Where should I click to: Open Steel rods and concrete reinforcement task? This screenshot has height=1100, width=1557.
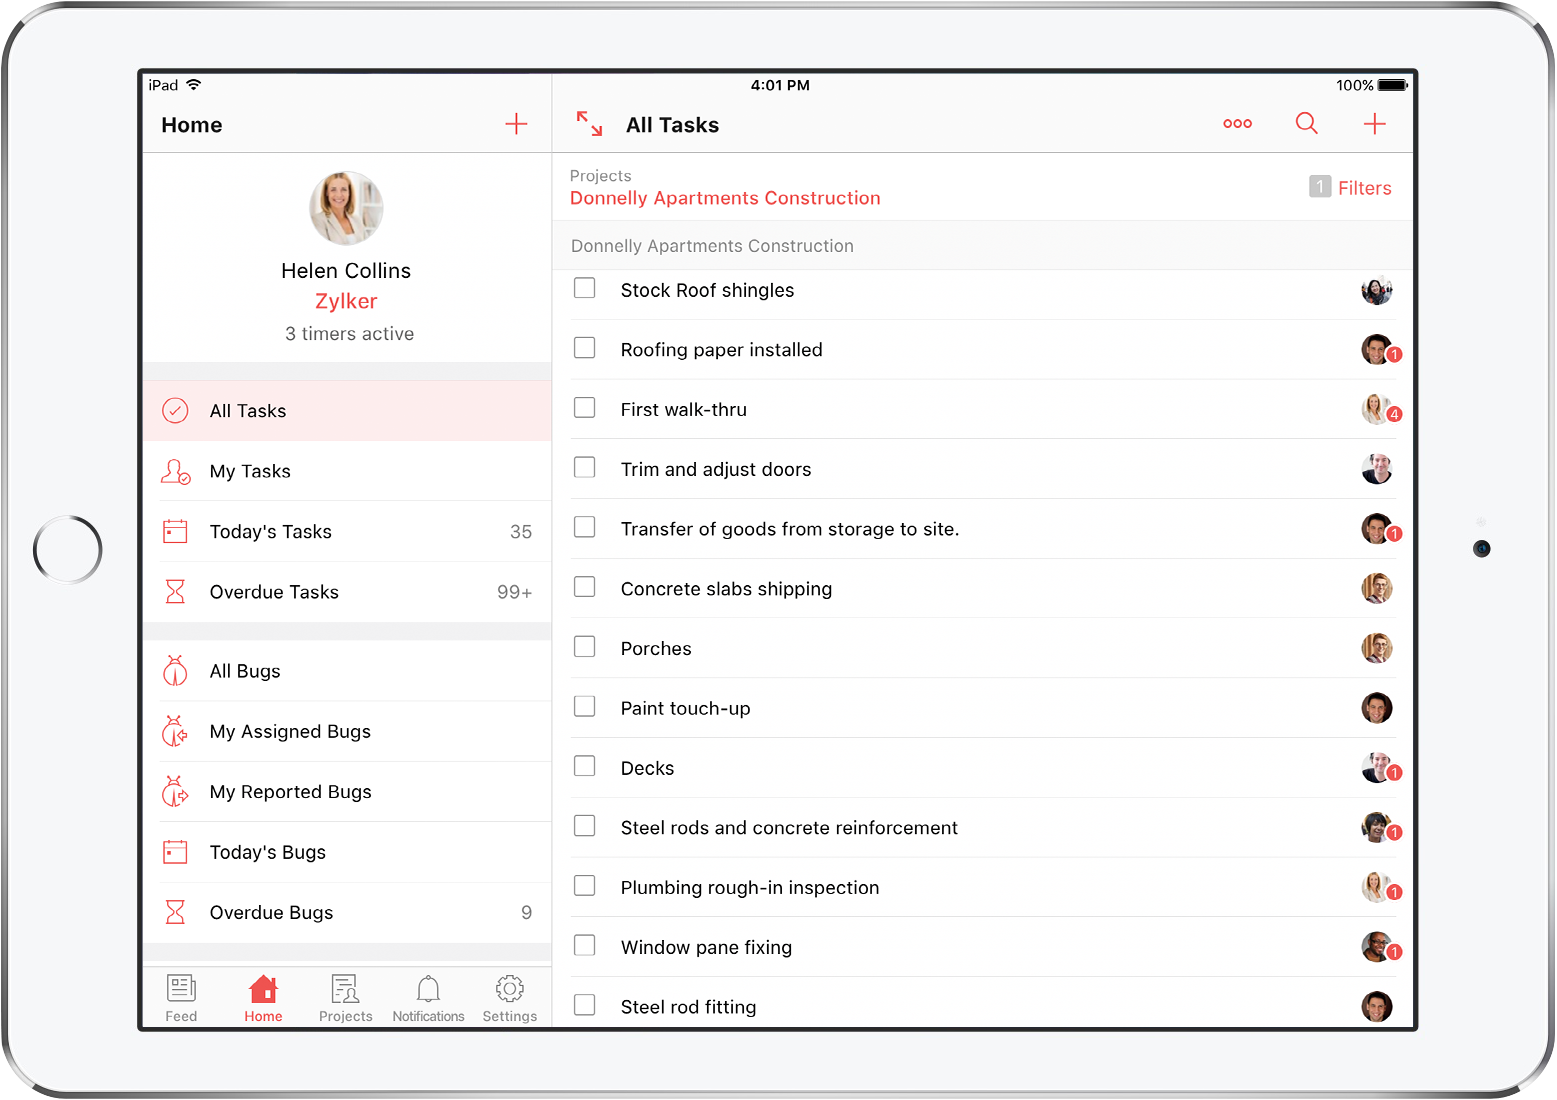(789, 828)
